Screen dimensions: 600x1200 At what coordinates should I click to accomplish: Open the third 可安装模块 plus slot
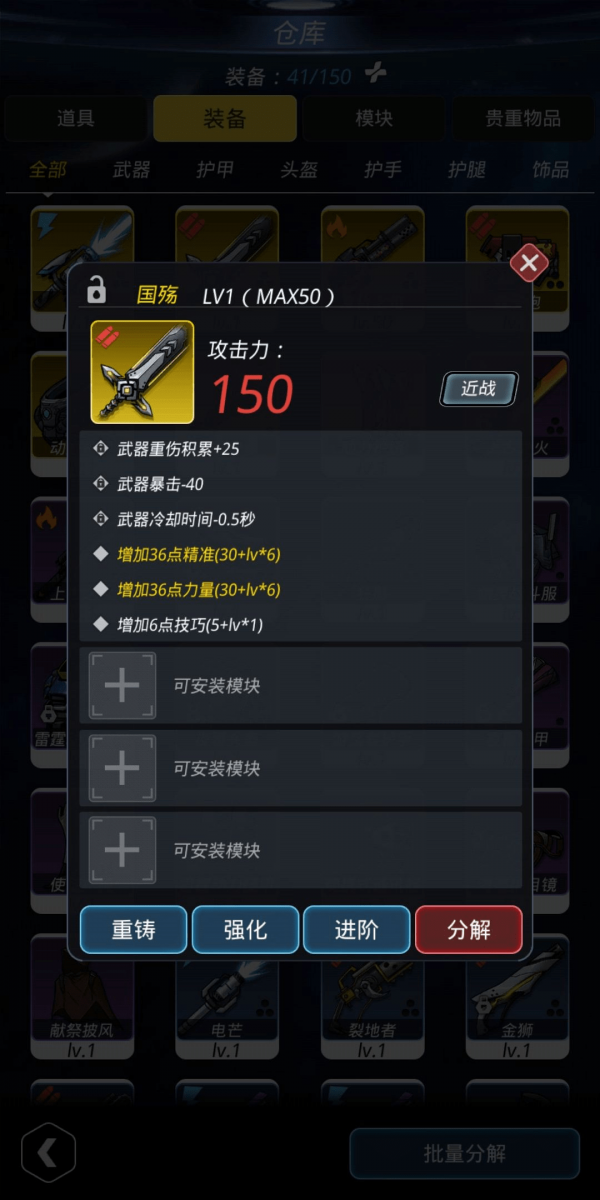pyautogui.click(x=122, y=850)
